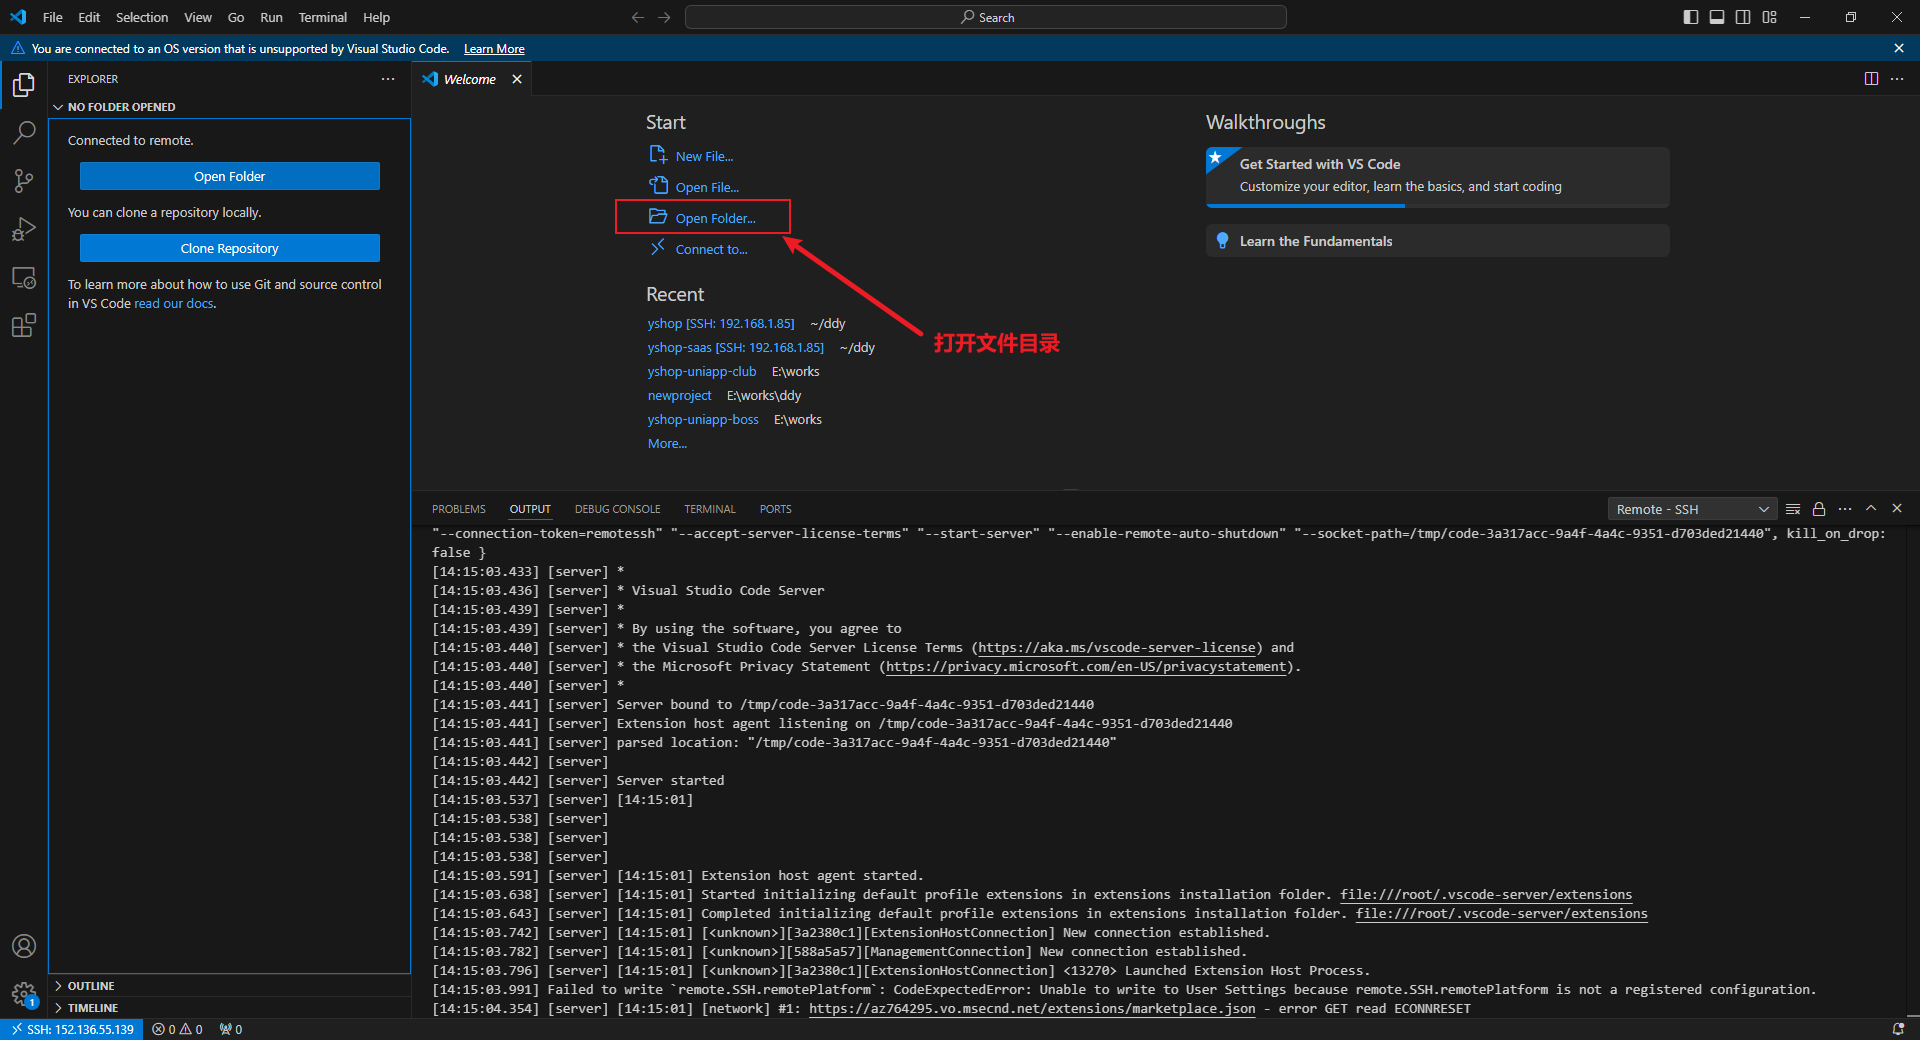Toggle secondary side bar layout icon

coord(1743,17)
